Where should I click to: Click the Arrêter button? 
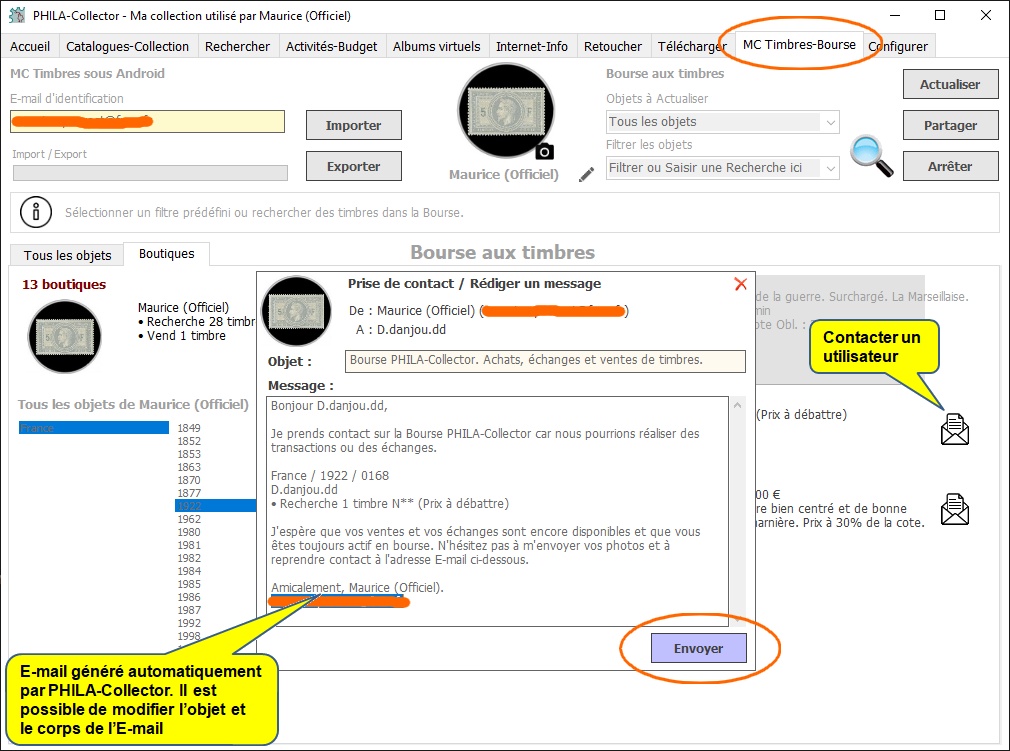[950, 166]
